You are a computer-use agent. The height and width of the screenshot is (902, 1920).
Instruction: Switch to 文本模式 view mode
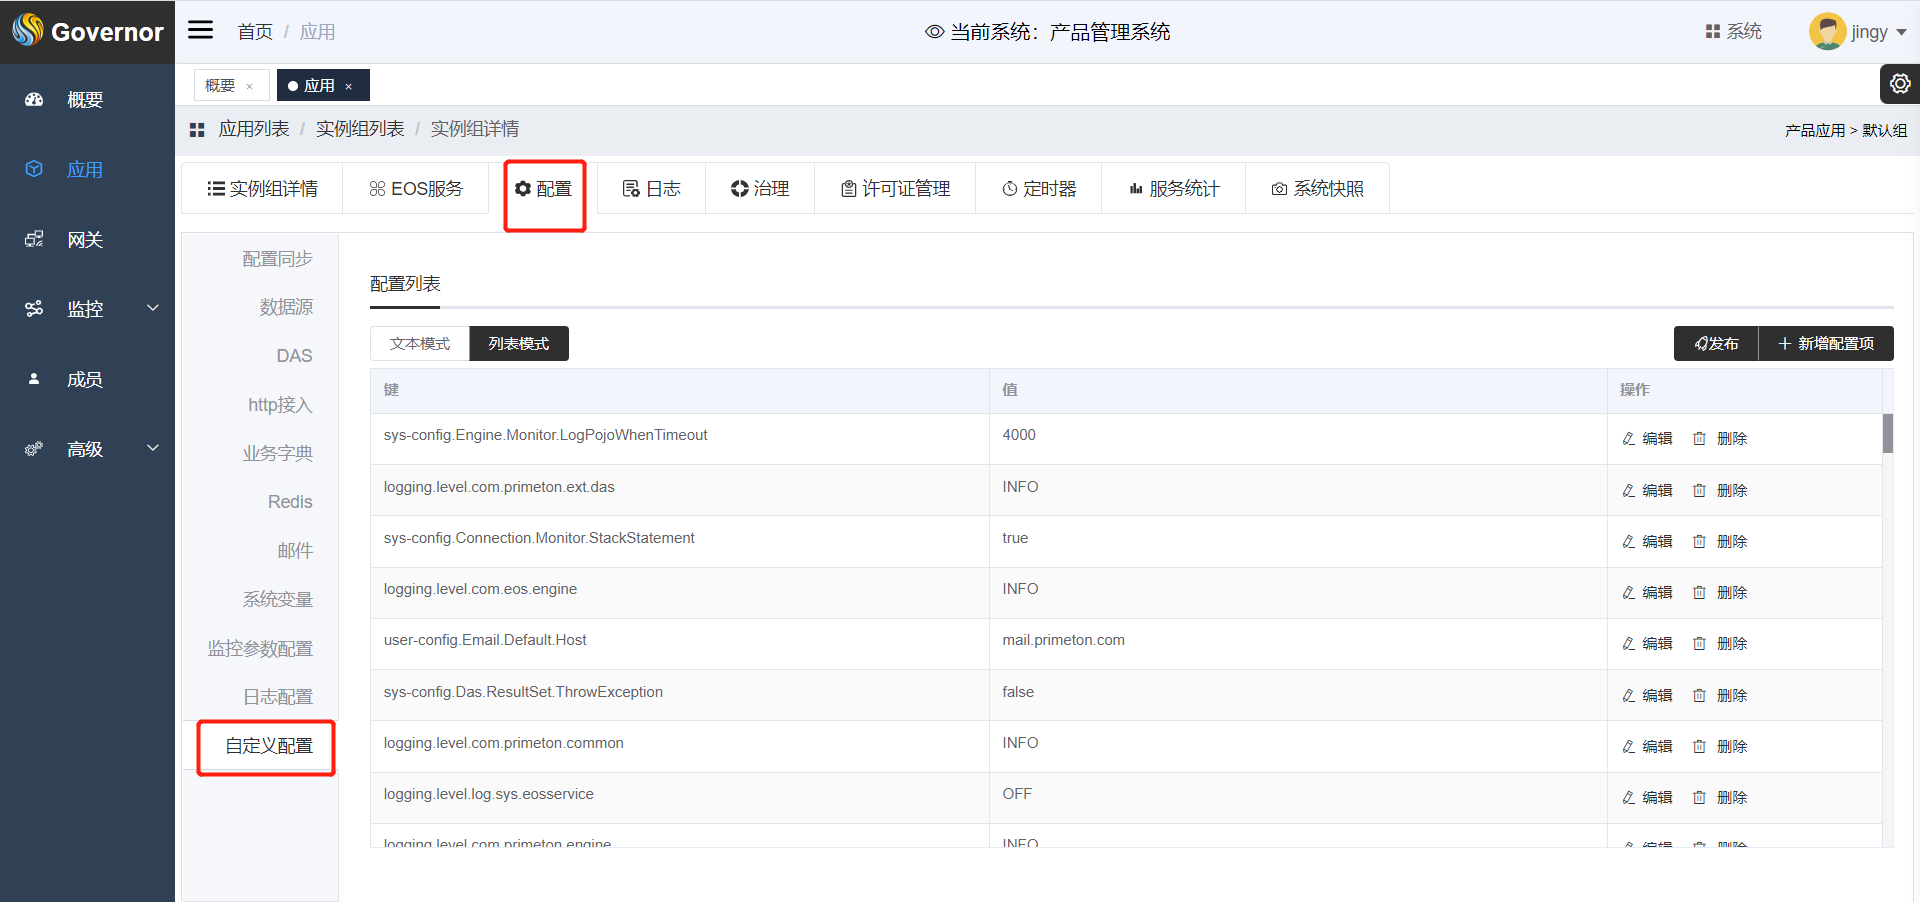tap(420, 344)
